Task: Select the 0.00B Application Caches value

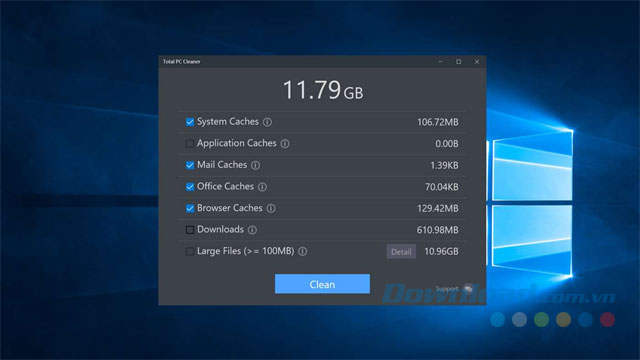Action: pos(447,144)
